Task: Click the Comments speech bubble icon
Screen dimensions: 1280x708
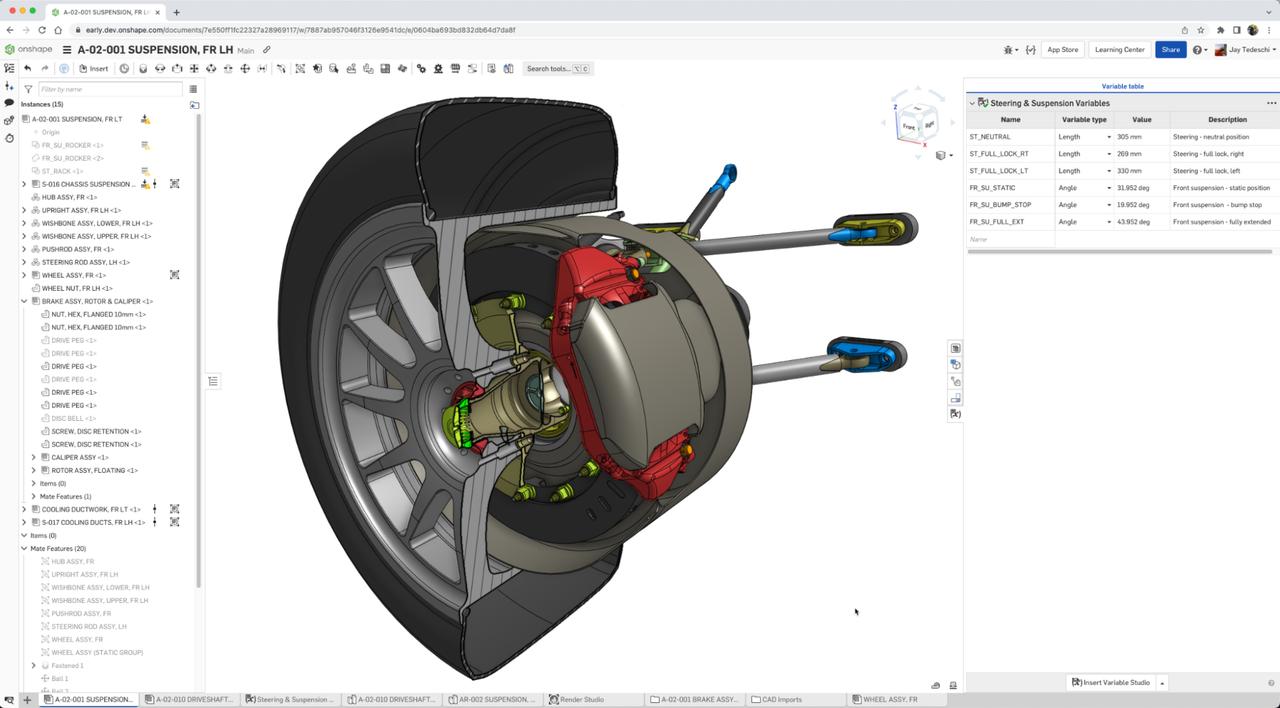Action: coord(9,103)
